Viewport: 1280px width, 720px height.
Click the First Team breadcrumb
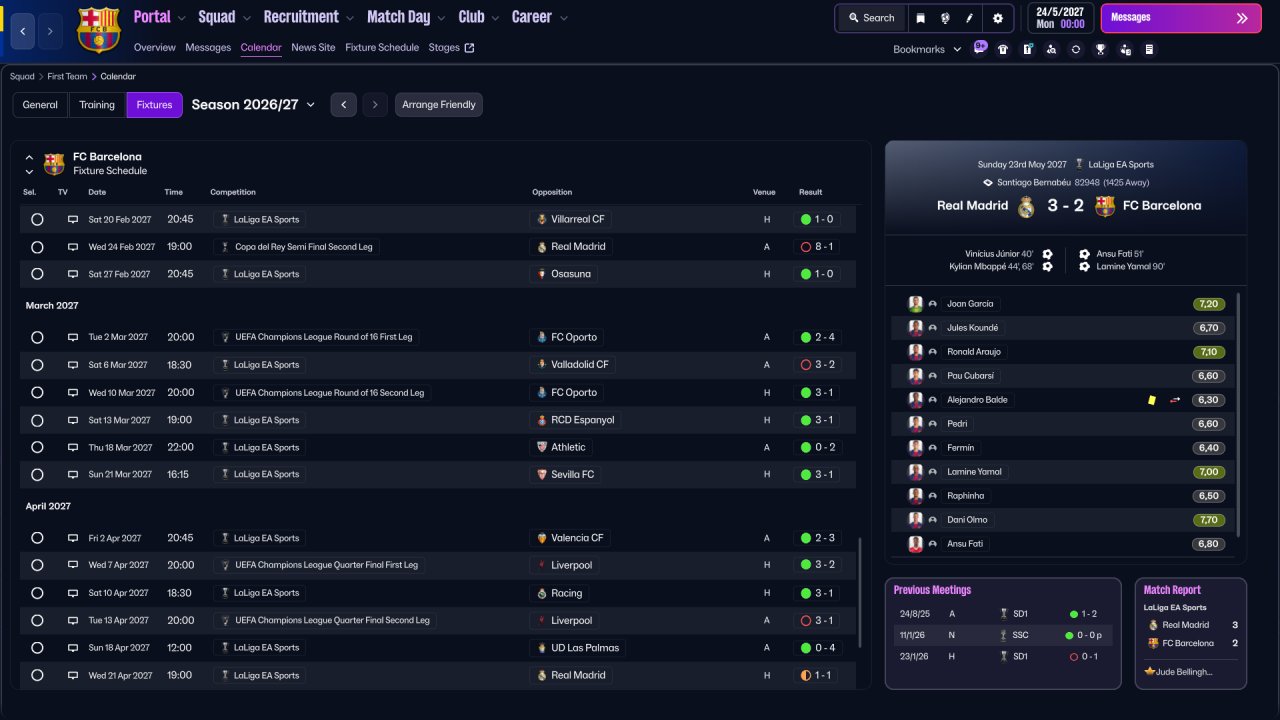[x=67, y=77]
